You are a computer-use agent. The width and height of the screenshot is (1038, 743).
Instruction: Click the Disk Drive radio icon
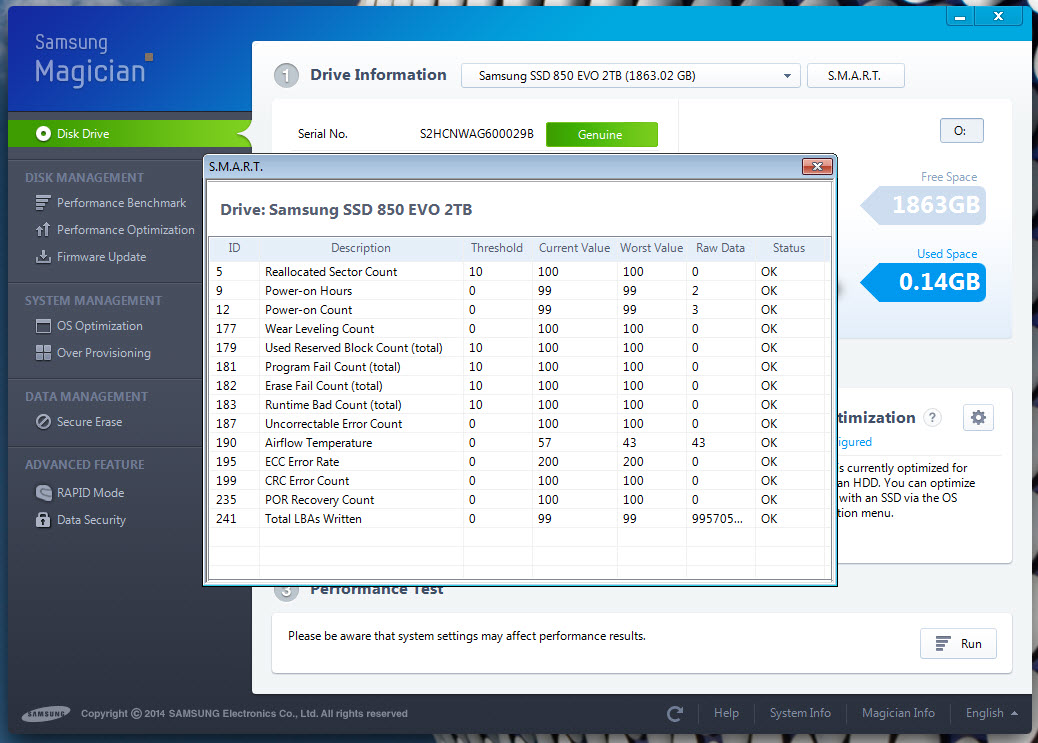[43, 134]
